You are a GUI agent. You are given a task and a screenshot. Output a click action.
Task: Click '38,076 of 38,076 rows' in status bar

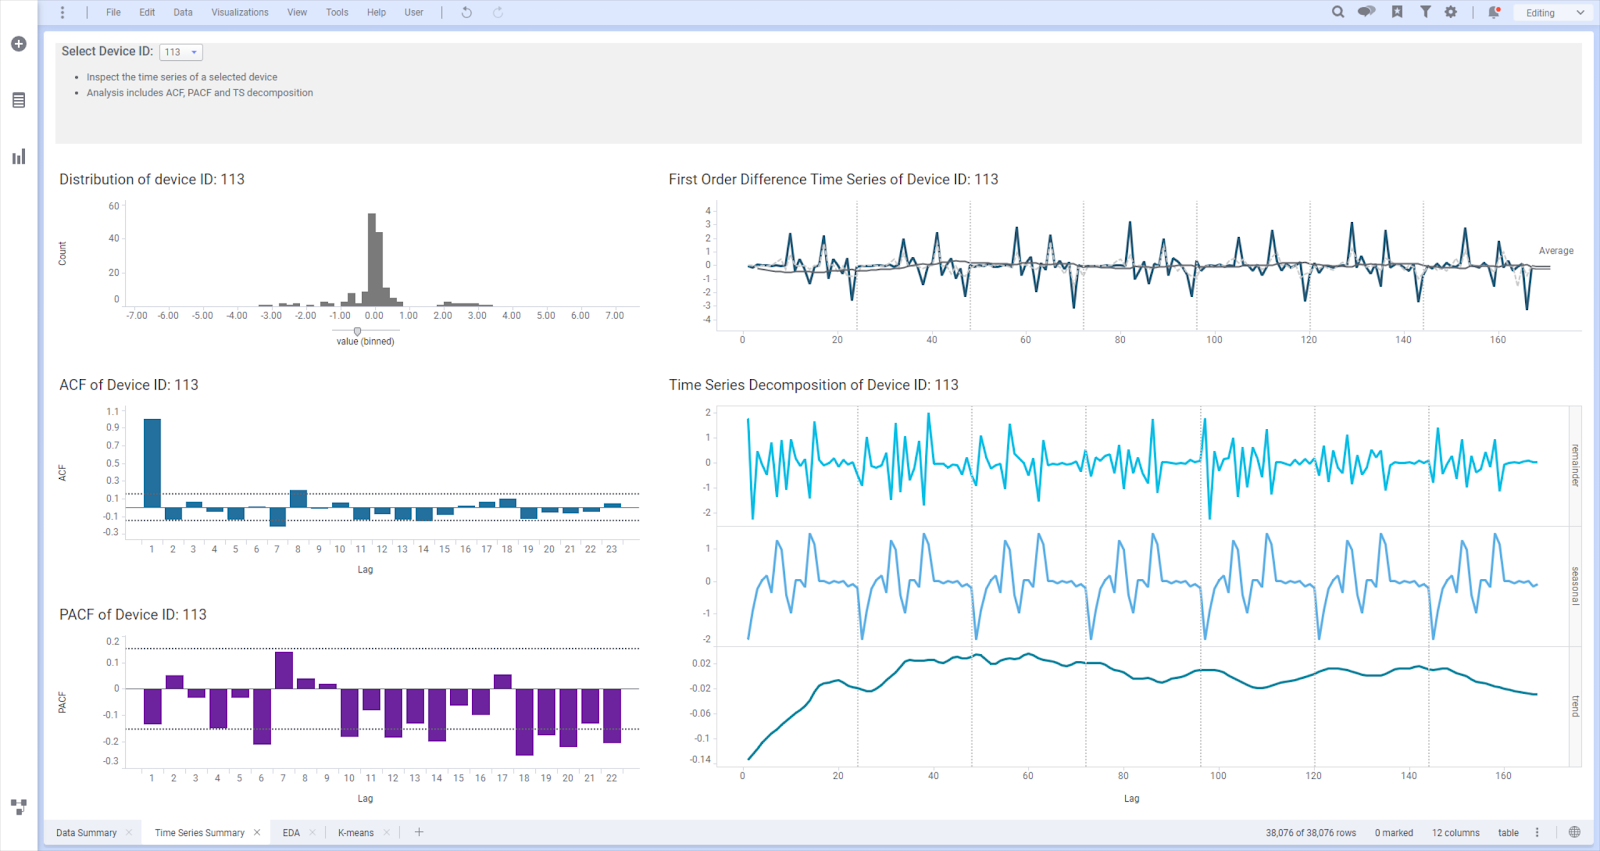pos(1311,833)
